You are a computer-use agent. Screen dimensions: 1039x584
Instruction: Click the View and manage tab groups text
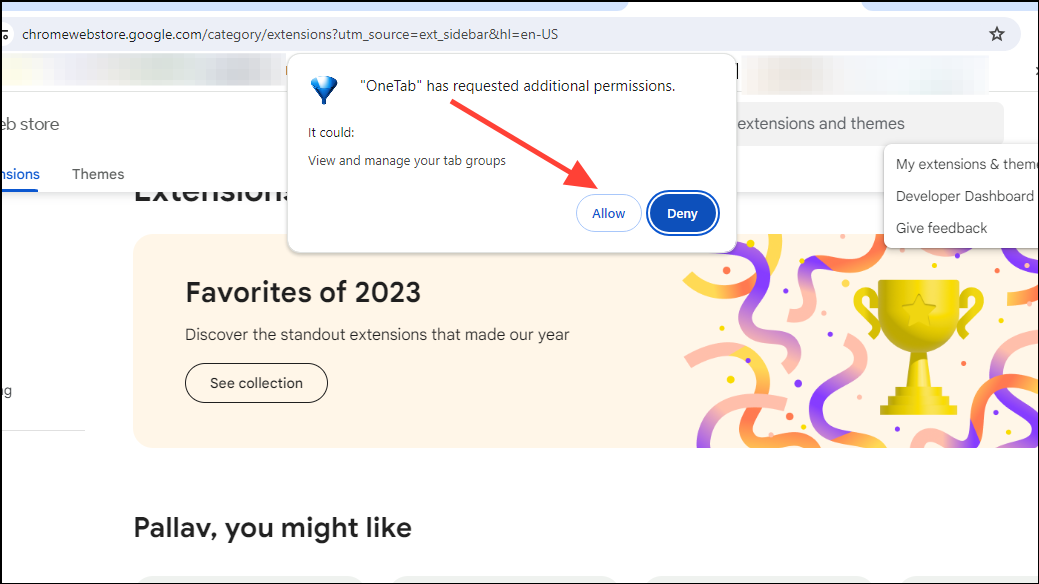click(x=407, y=161)
